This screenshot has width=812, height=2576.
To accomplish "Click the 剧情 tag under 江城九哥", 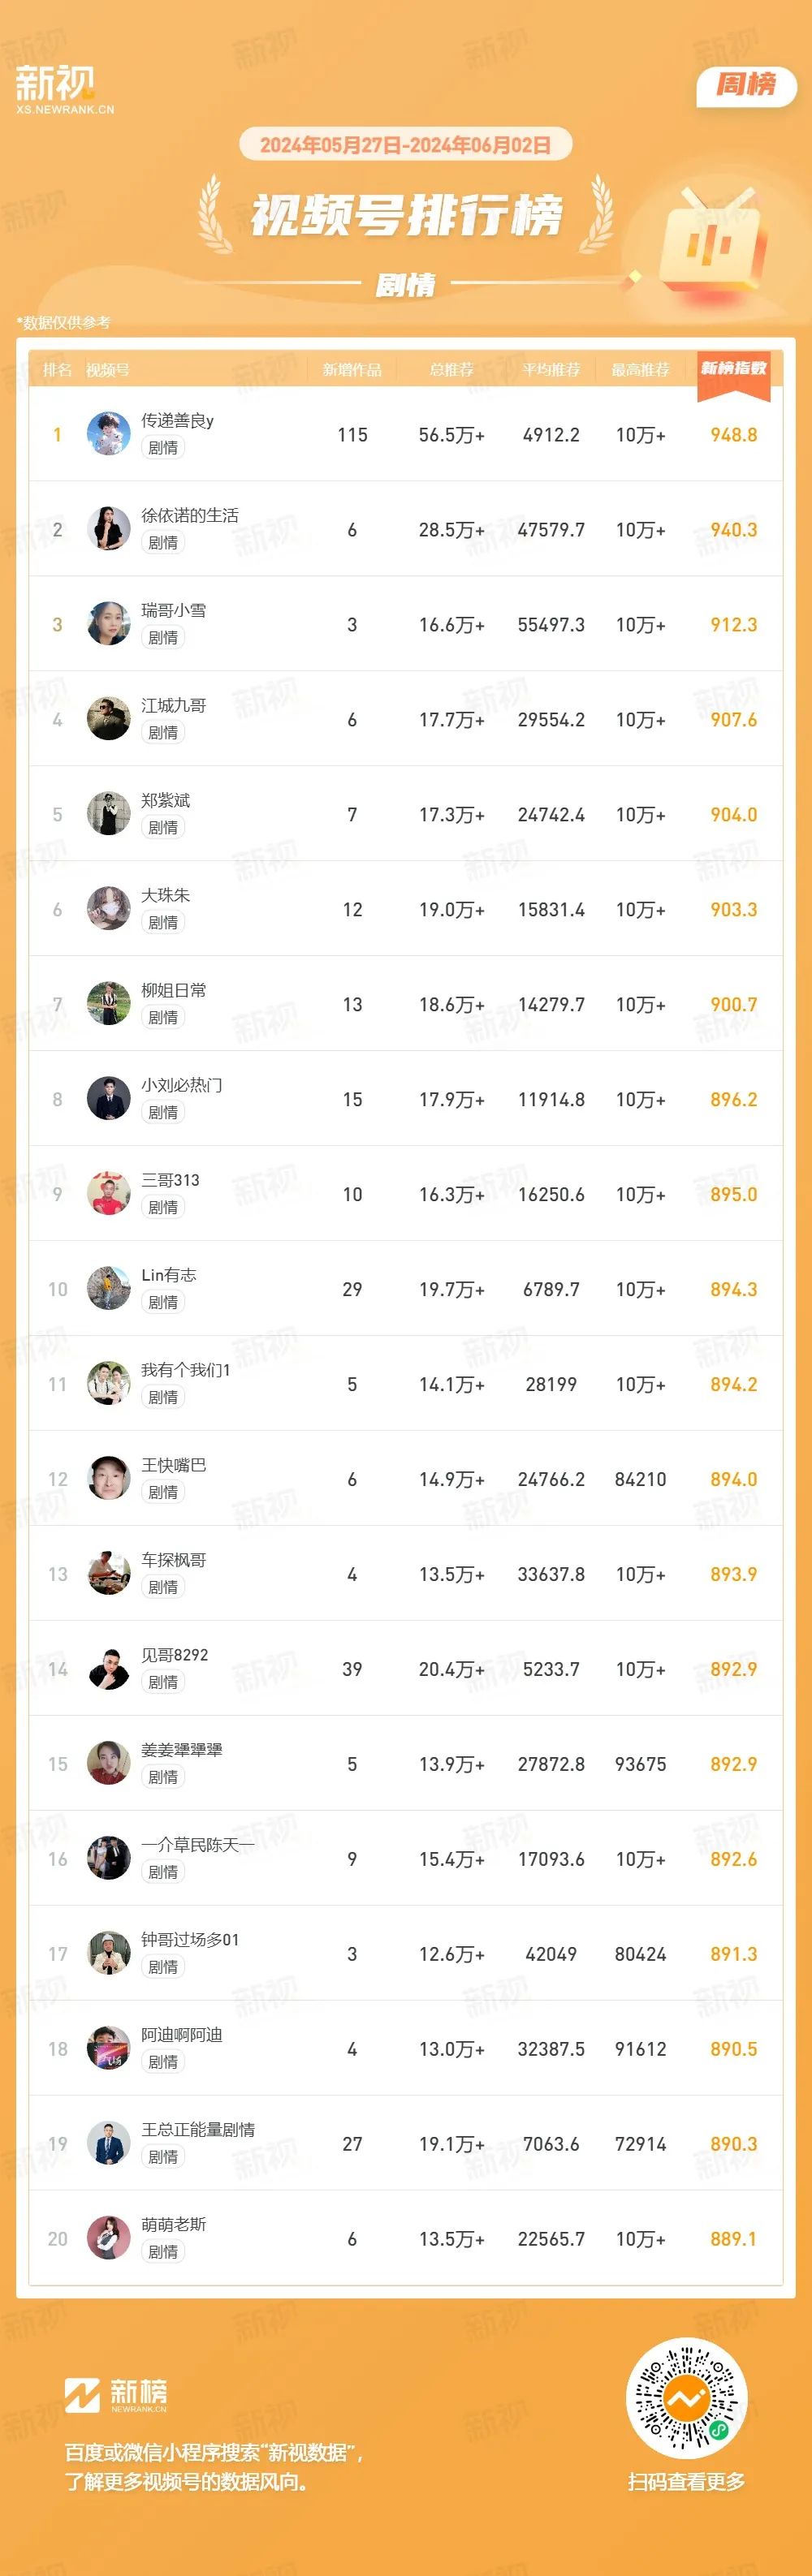I will coord(163,732).
